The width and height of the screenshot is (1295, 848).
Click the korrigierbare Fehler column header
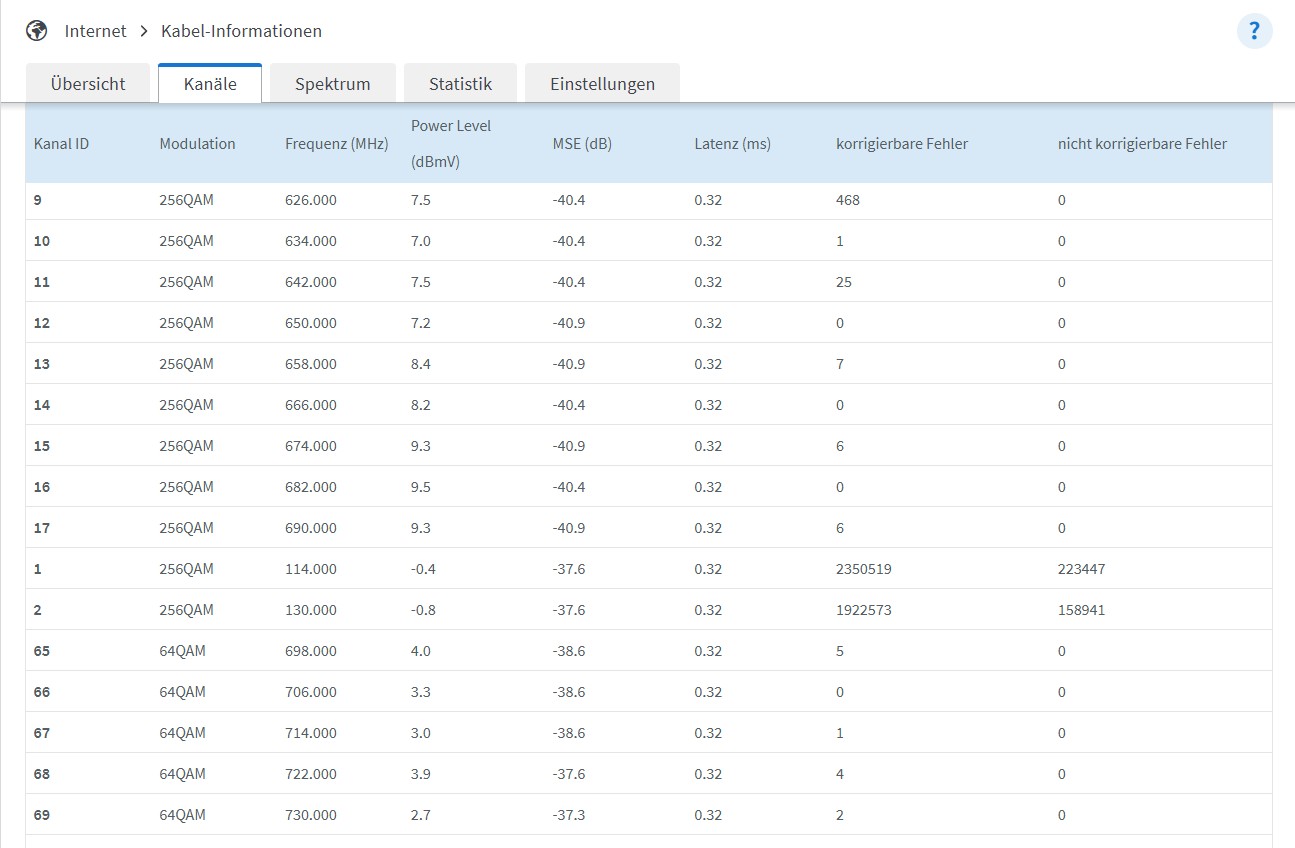pos(901,144)
